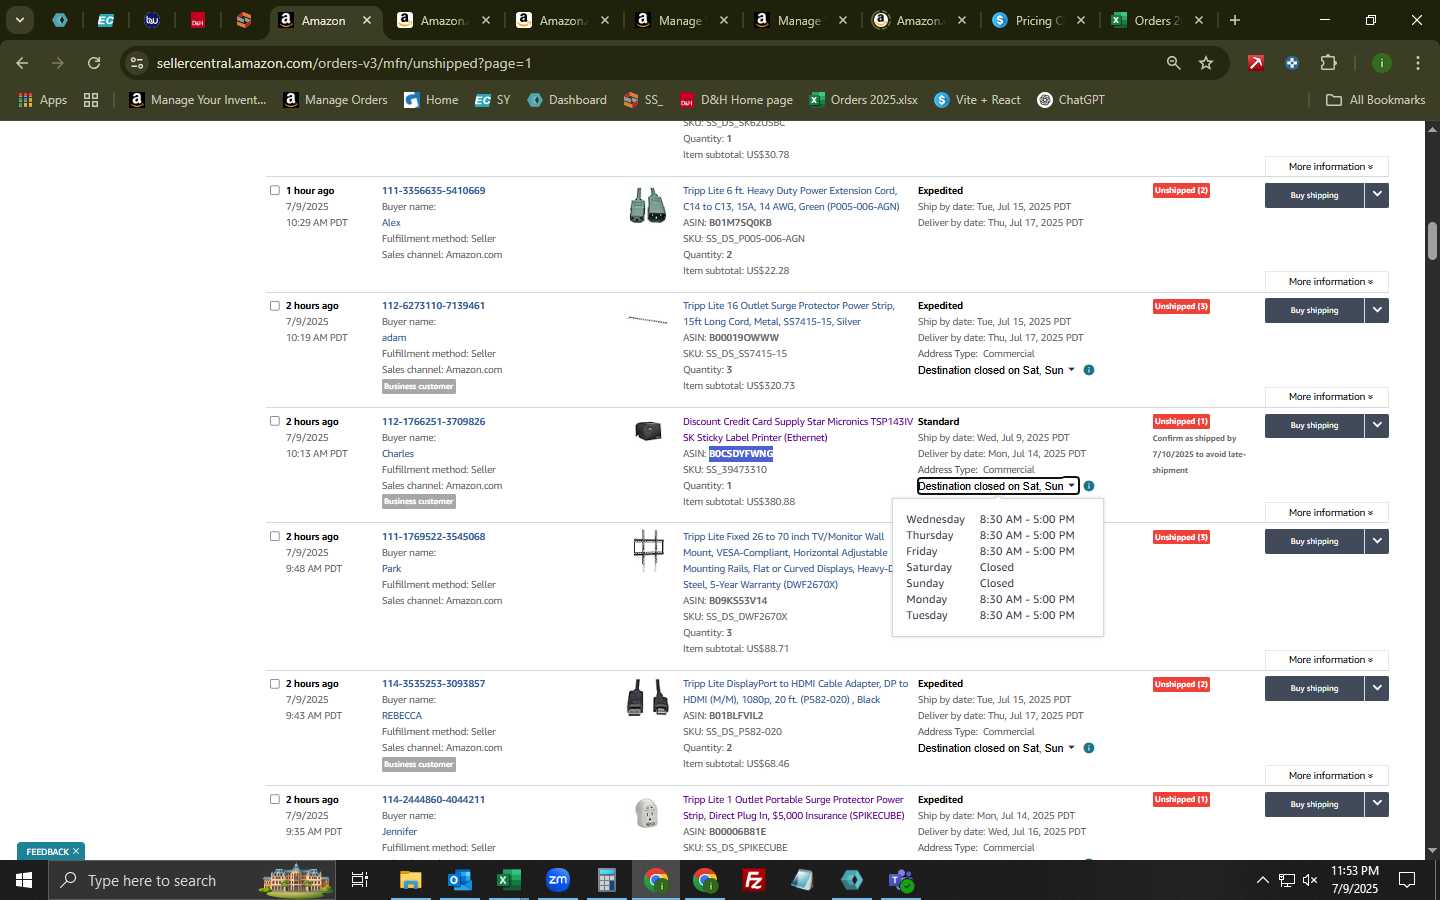Select checkbox for order 111-3356635-5410669

coord(275,190)
